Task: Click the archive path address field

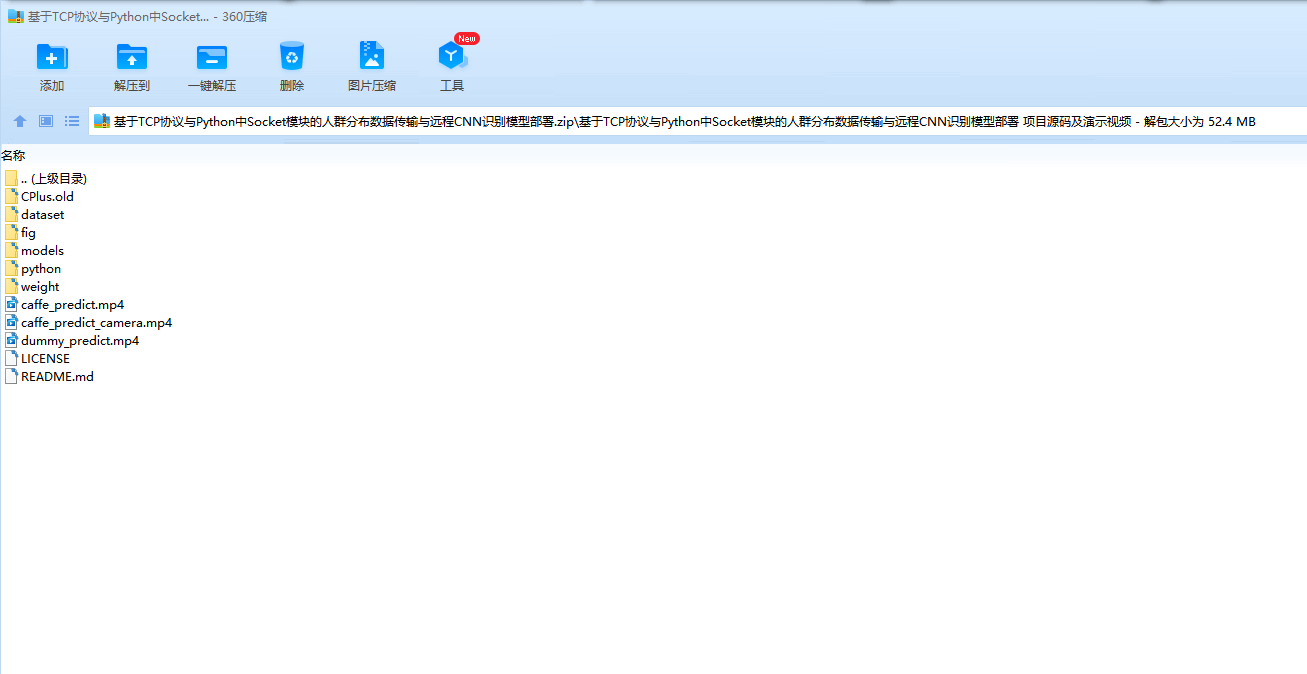Action: point(697,121)
